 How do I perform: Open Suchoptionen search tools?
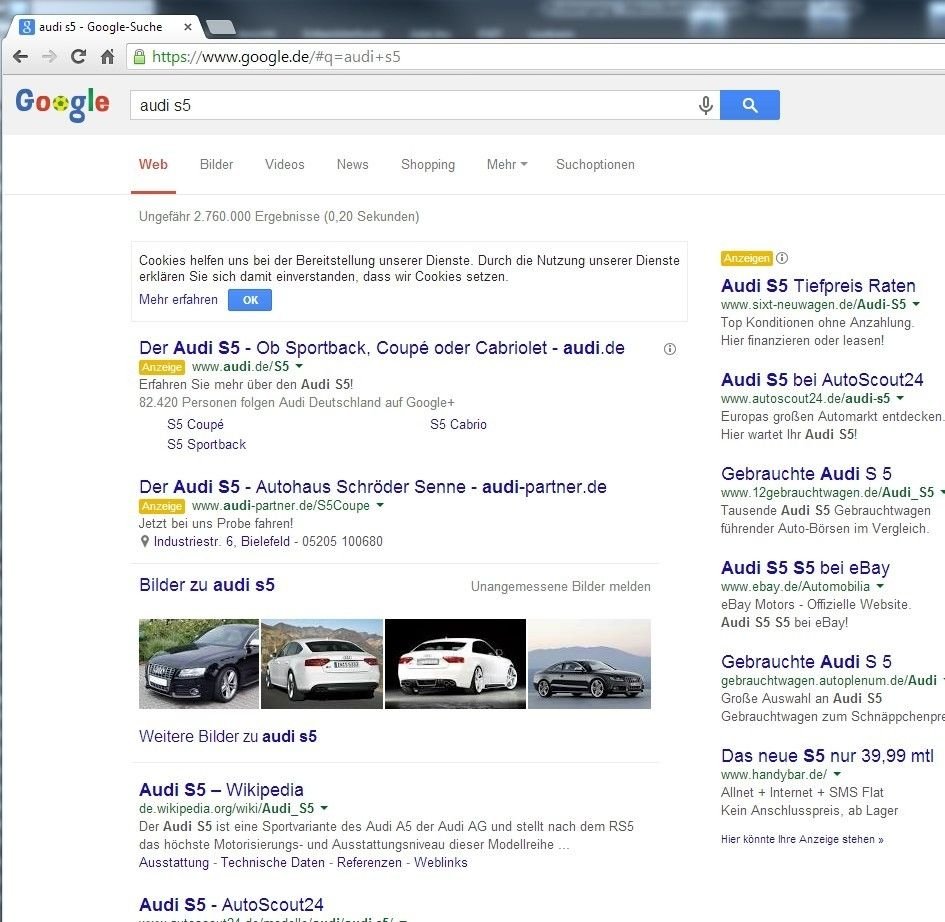pyautogui.click(x=595, y=165)
